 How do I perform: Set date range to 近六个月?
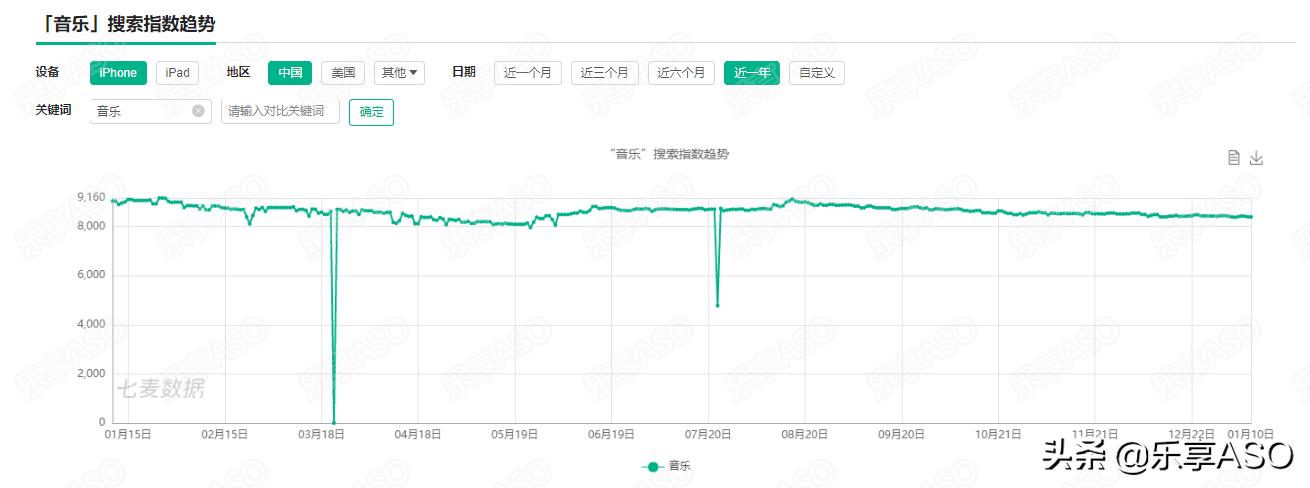pyautogui.click(x=681, y=73)
